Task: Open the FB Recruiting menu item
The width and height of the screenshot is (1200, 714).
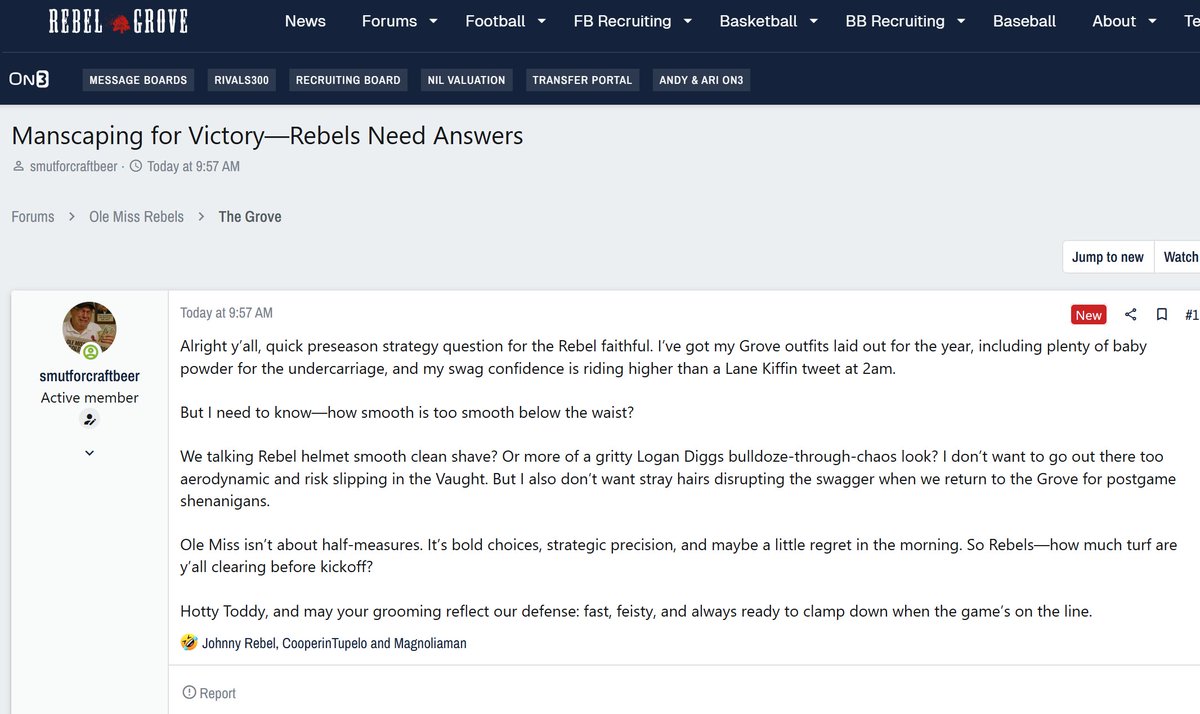Action: click(622, 21)
